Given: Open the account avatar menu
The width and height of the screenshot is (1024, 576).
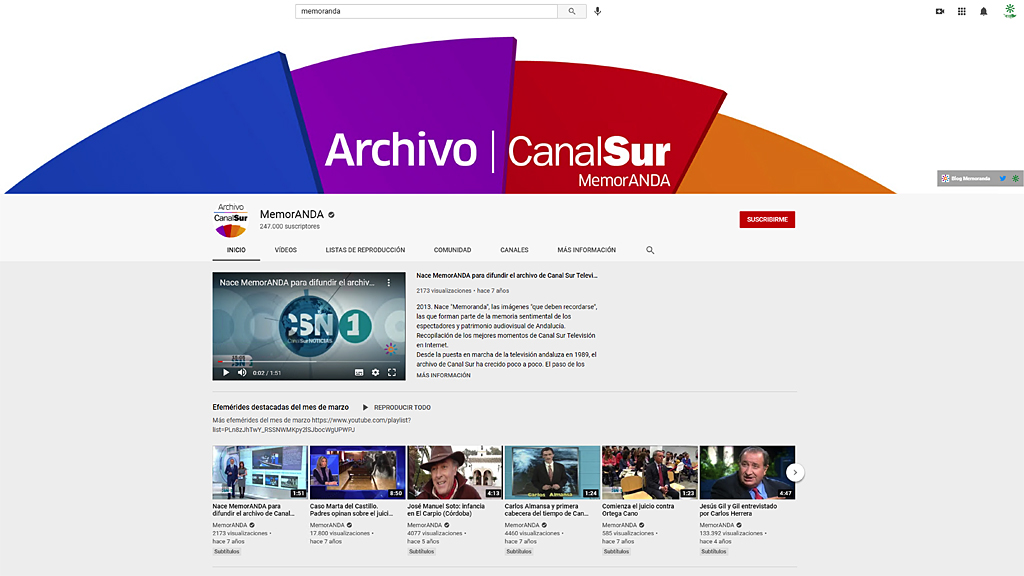Looking at the screenshot, I should coord(1010,11).
